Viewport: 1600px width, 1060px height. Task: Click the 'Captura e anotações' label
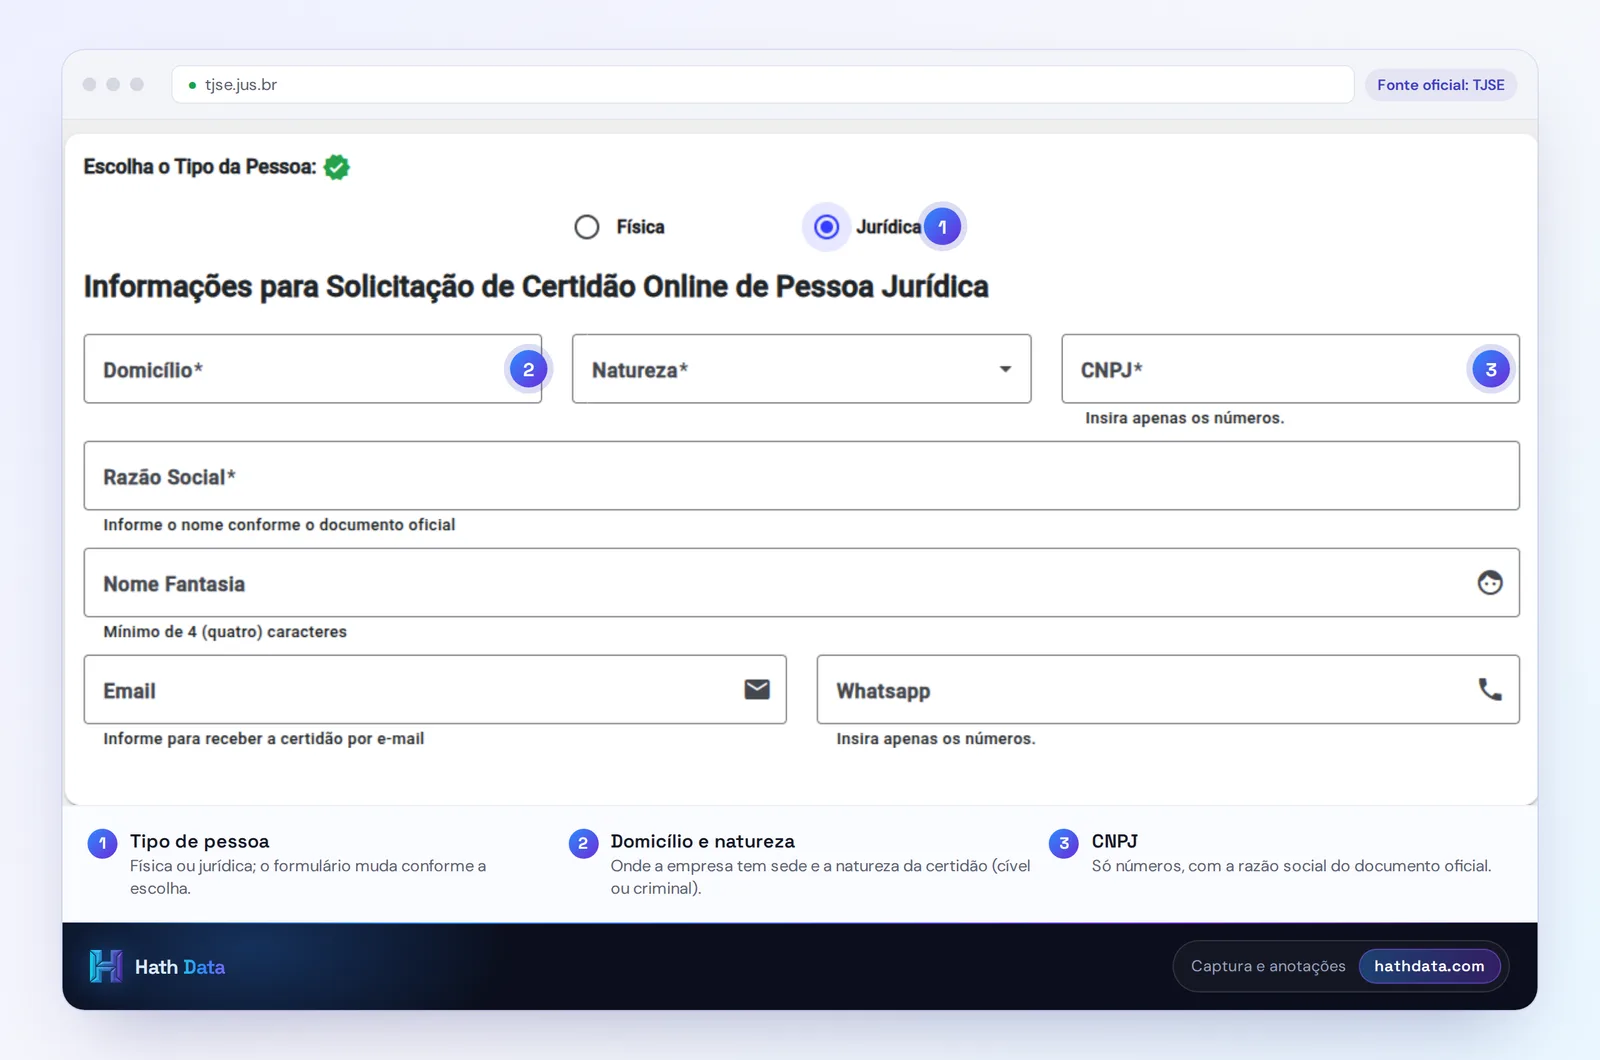pyautogui.click(x=1268, y=966)
